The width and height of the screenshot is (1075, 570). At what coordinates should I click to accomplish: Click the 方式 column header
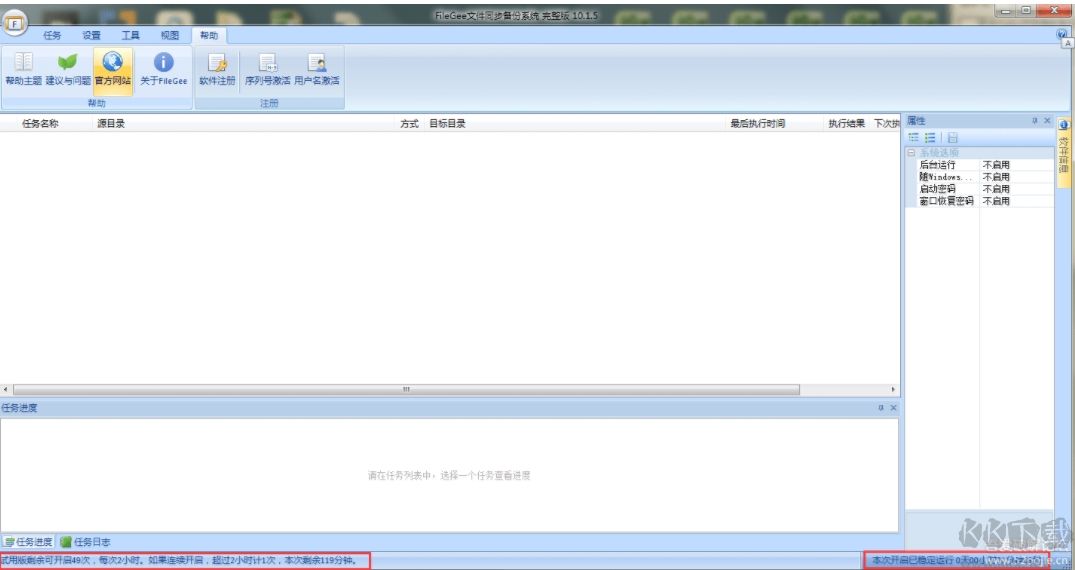(409, 123)
